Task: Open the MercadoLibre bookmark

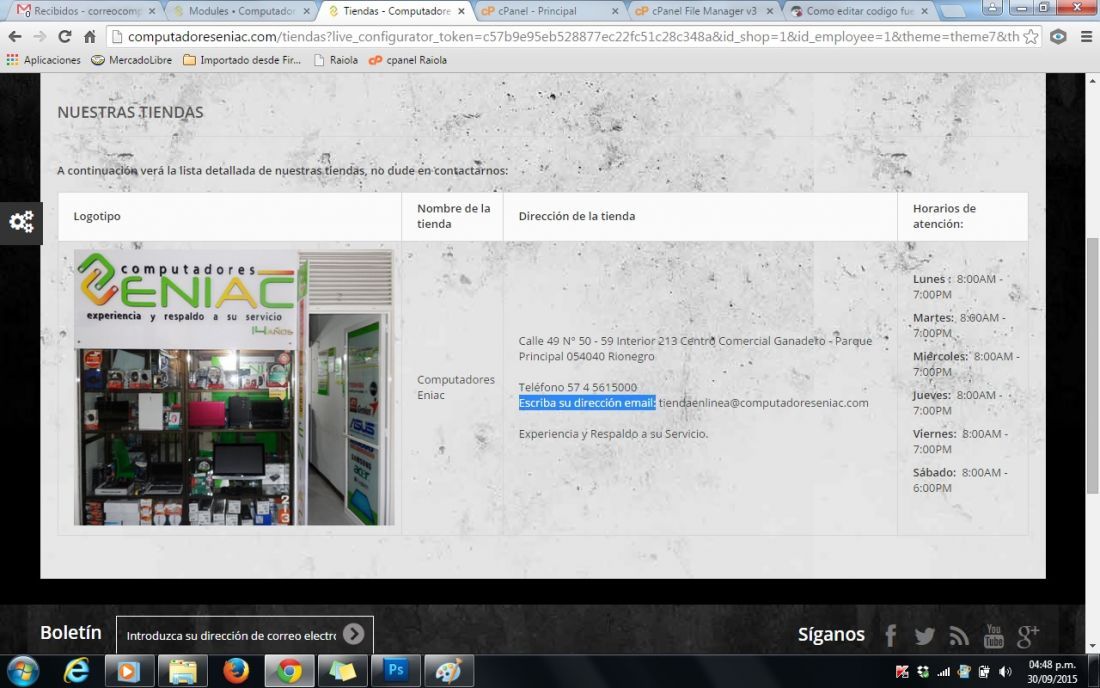Action: (x=131, y=60)
